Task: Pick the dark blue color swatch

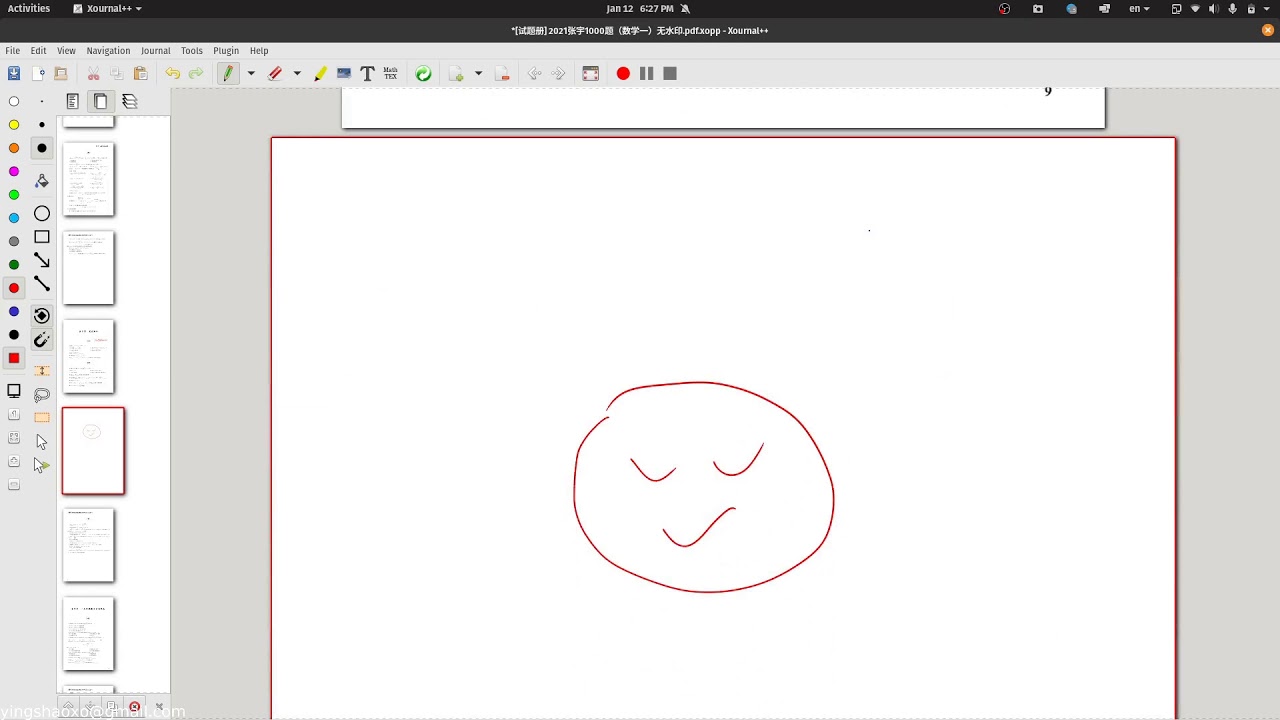Action: (x=14, y=311)
